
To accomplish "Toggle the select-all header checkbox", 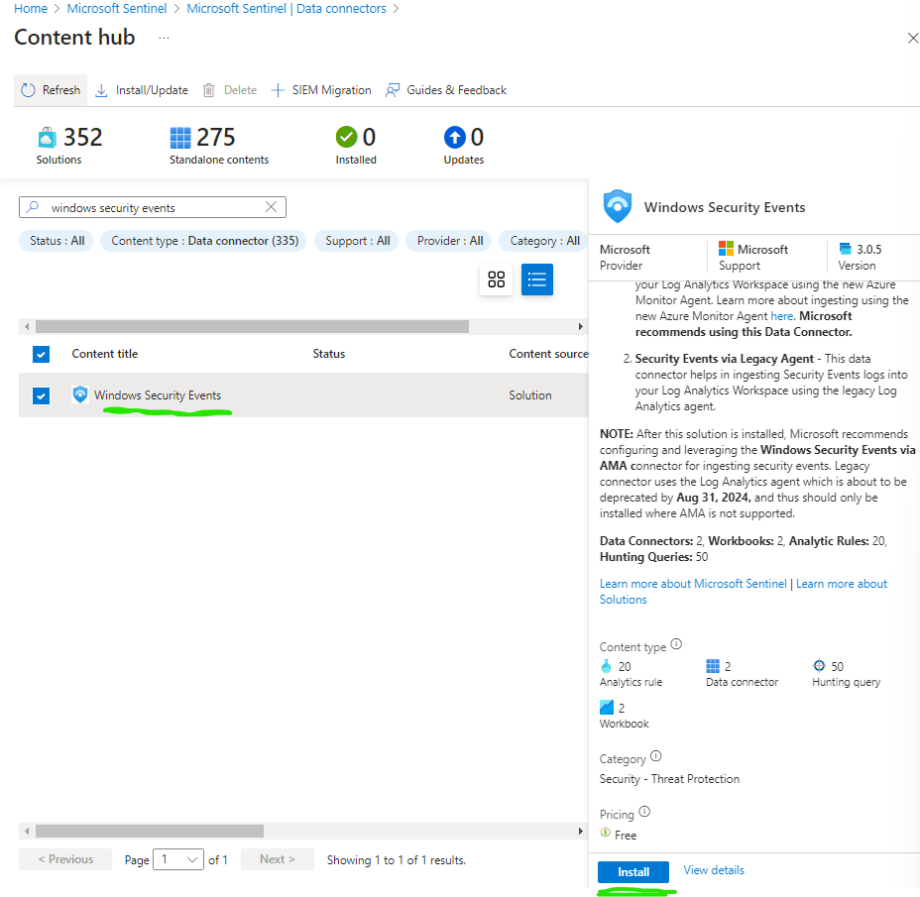I will (41, 354).
